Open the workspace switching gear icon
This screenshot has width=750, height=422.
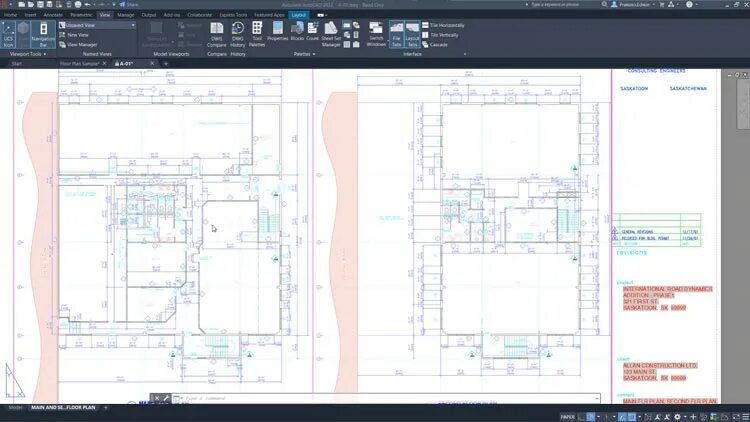[677, 417]
